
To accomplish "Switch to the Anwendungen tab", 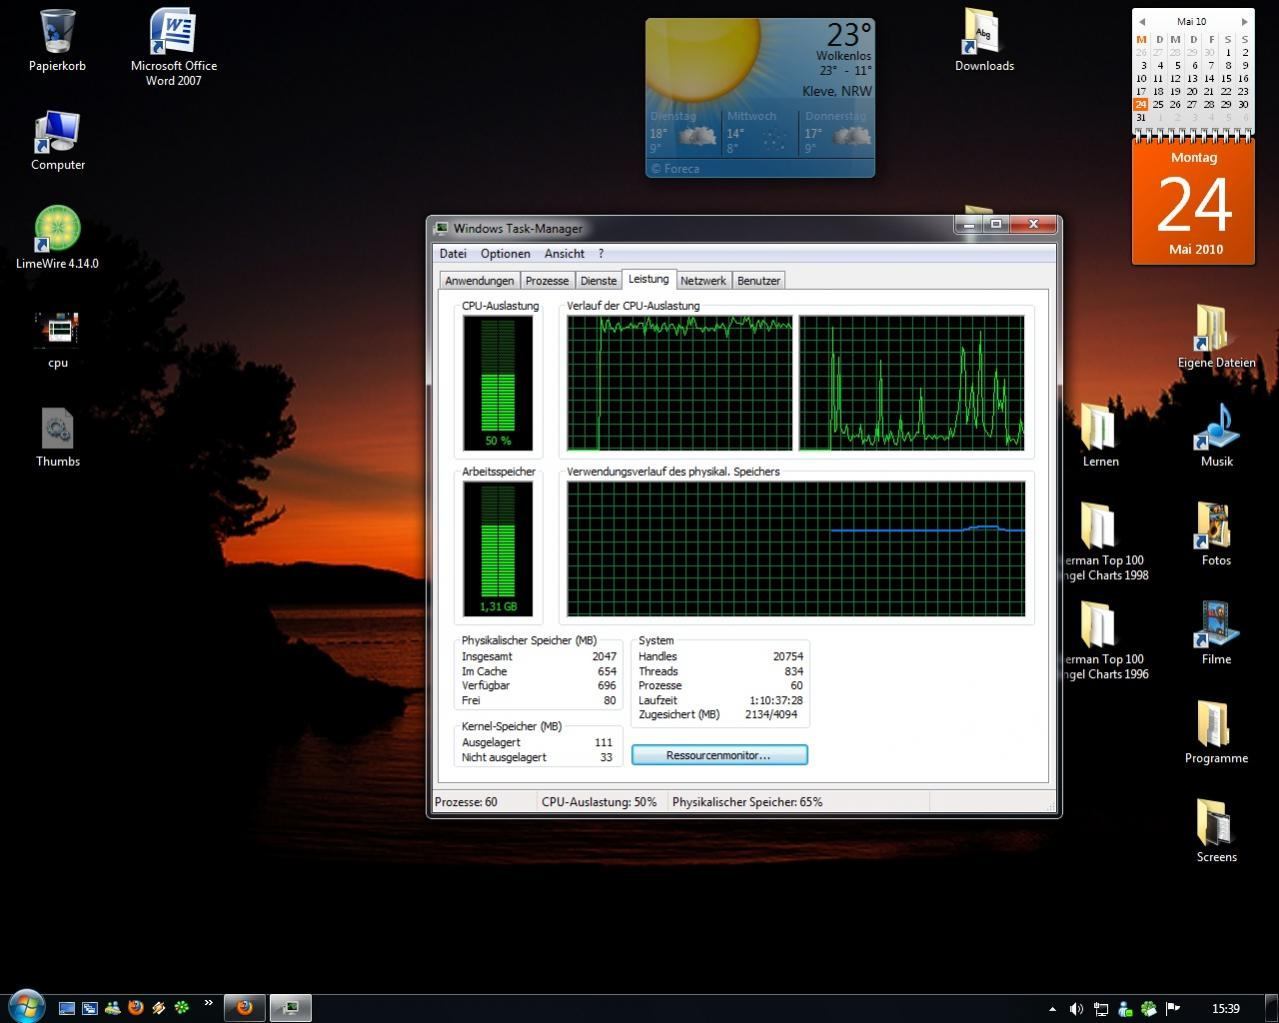I will [x=479, y=281].
